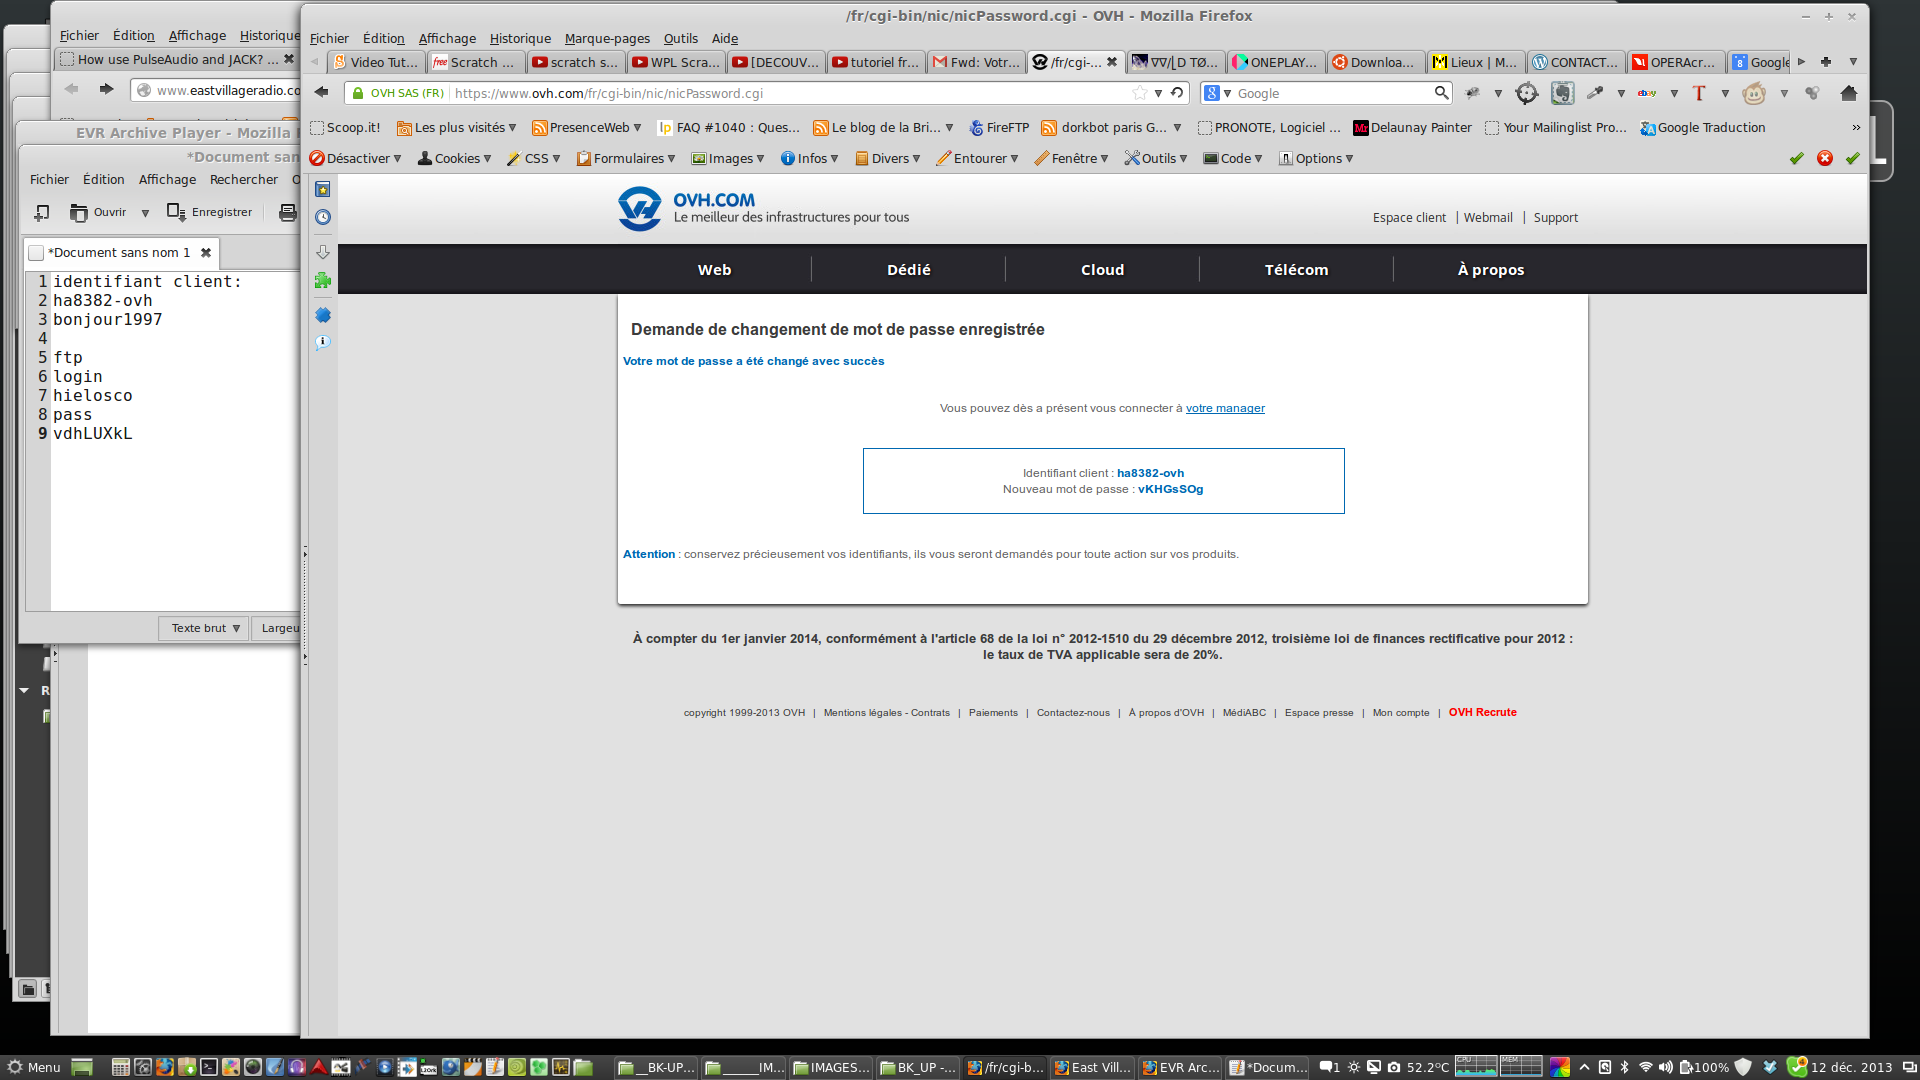Viewport: 1920px width, 1080px height.
Task: Click the reload page icon in address bar
Action: tap(1177, 93)
